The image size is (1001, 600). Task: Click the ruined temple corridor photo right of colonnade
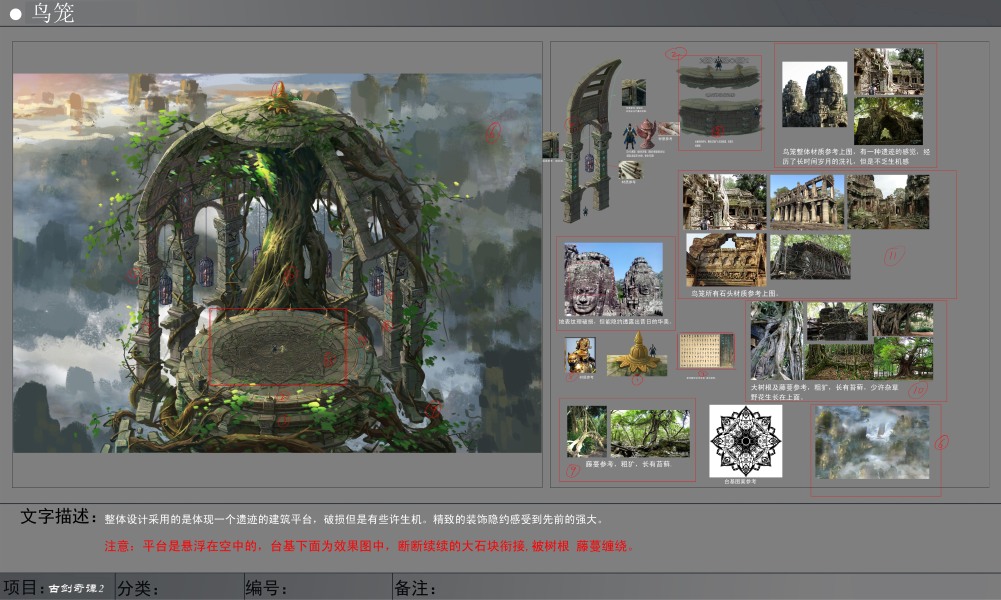888,202
